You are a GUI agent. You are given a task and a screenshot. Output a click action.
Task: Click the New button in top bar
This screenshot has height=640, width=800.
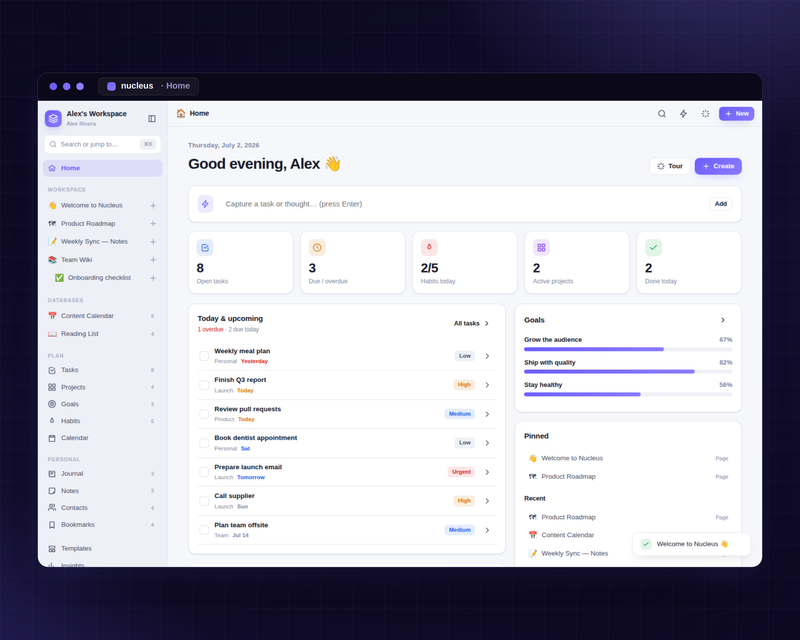736,114
